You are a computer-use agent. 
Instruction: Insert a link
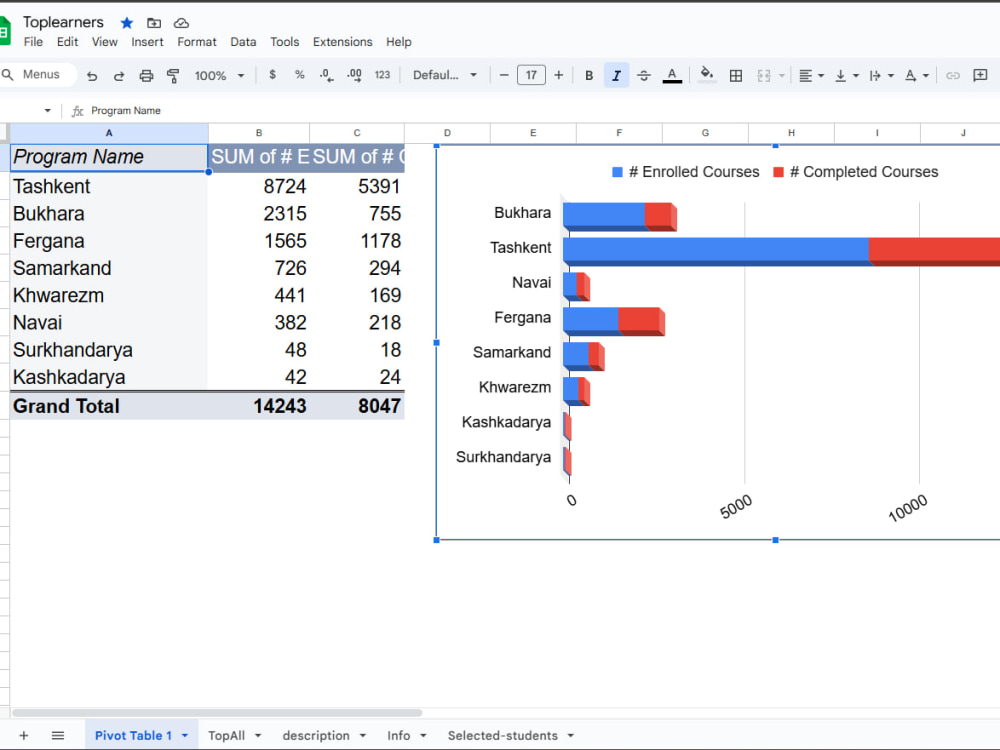coord(952,75)
